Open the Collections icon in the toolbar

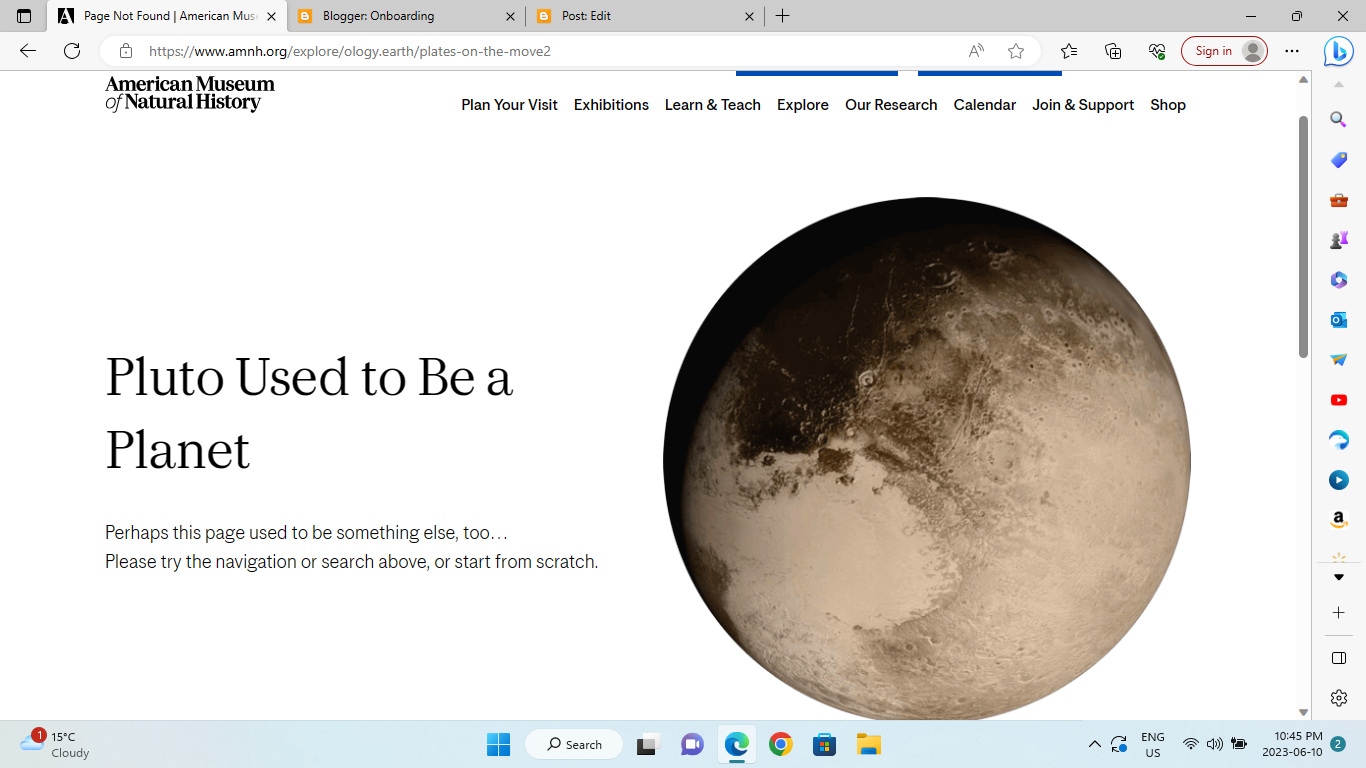[1113, 51]
